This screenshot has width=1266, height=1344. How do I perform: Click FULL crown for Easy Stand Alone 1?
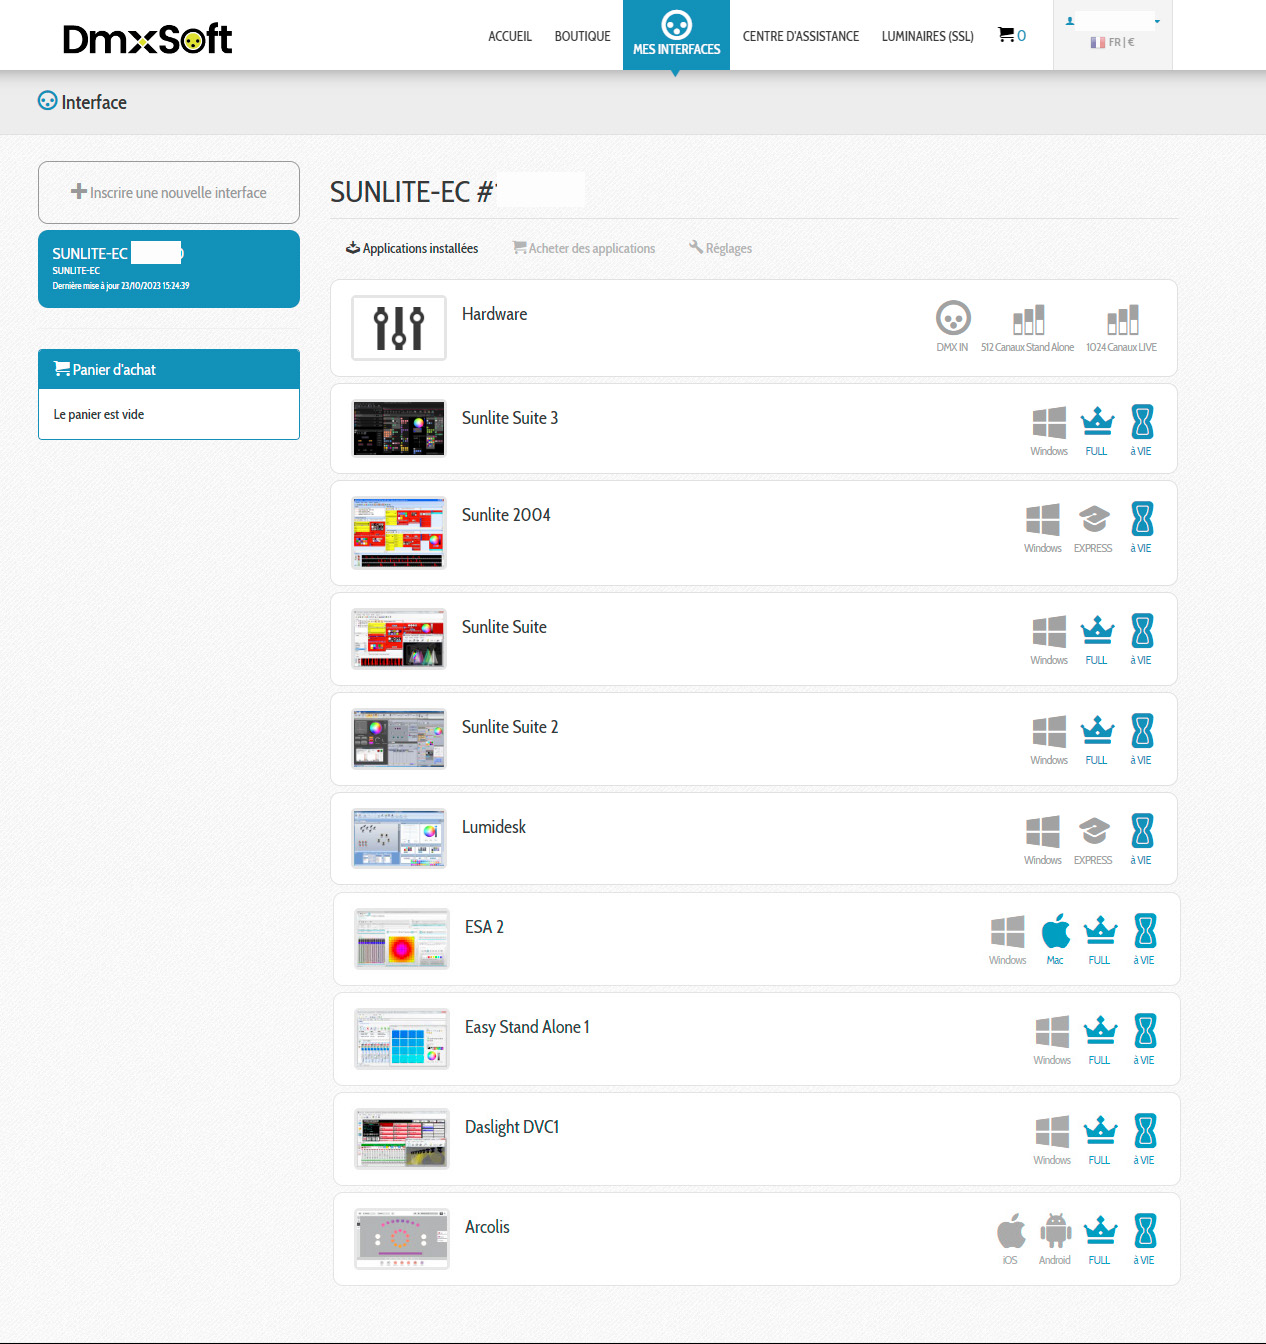pos(1100,1031)
